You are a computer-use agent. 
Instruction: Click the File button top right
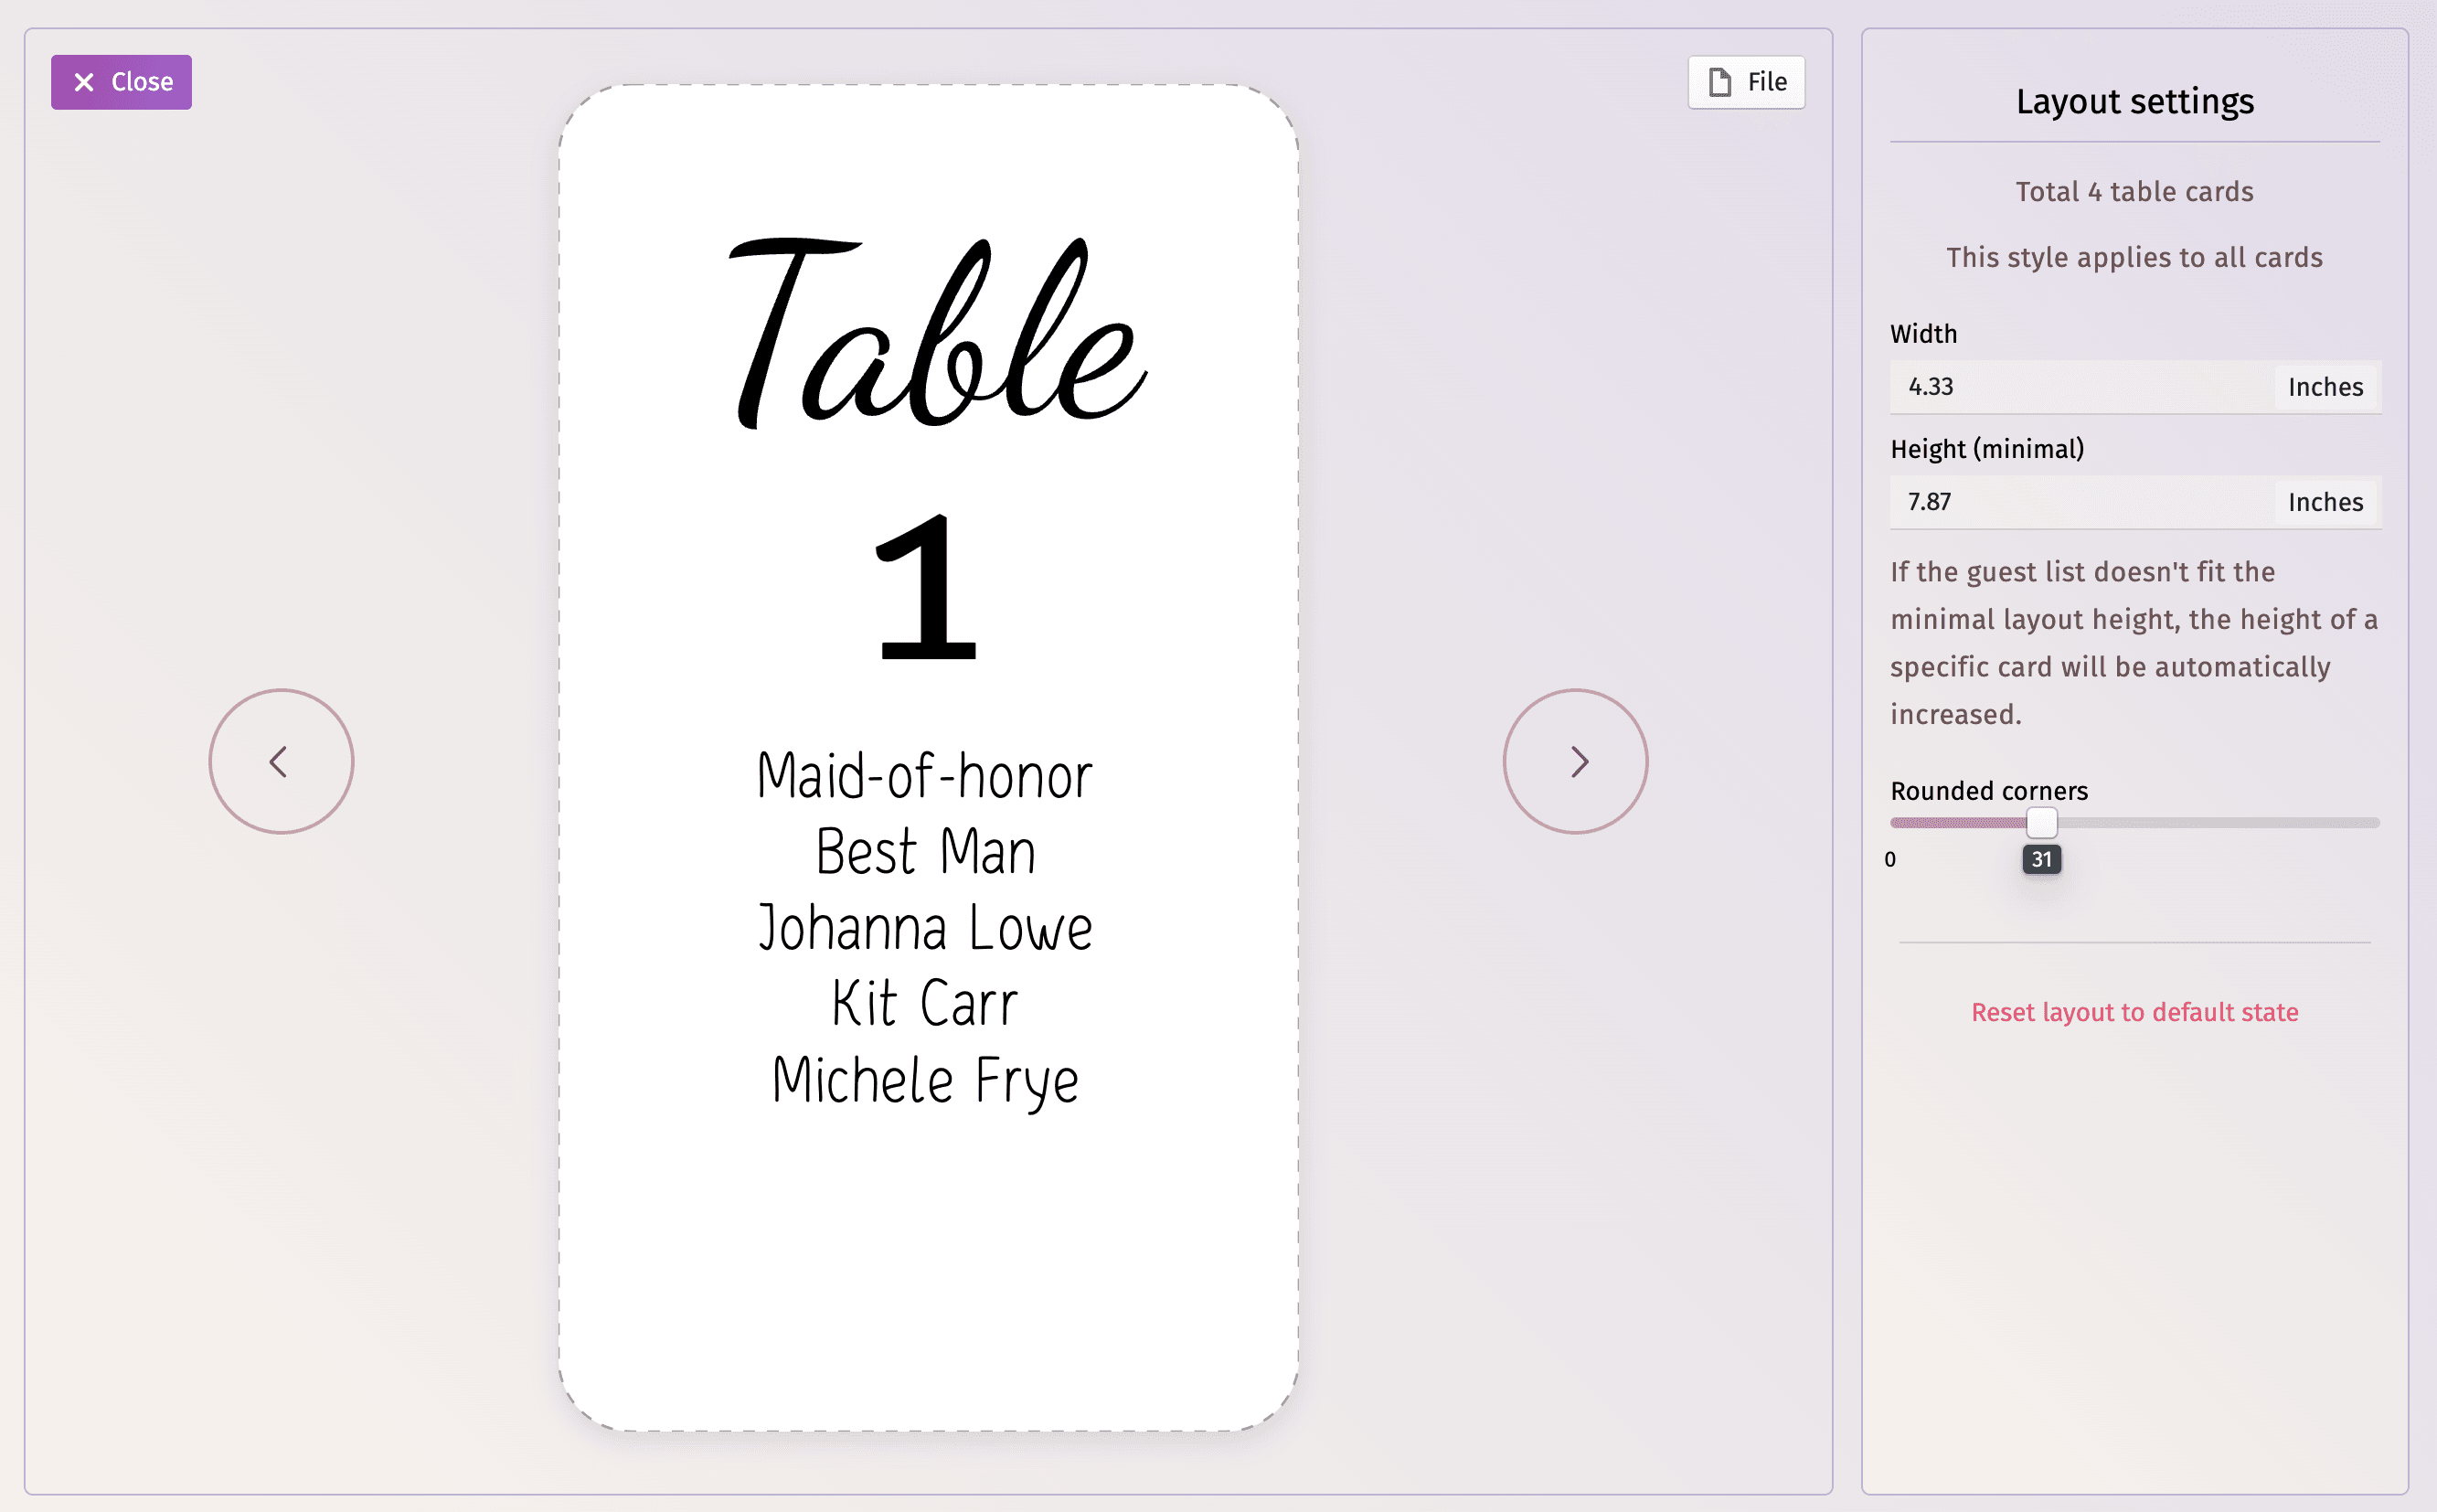[1747, 80]
